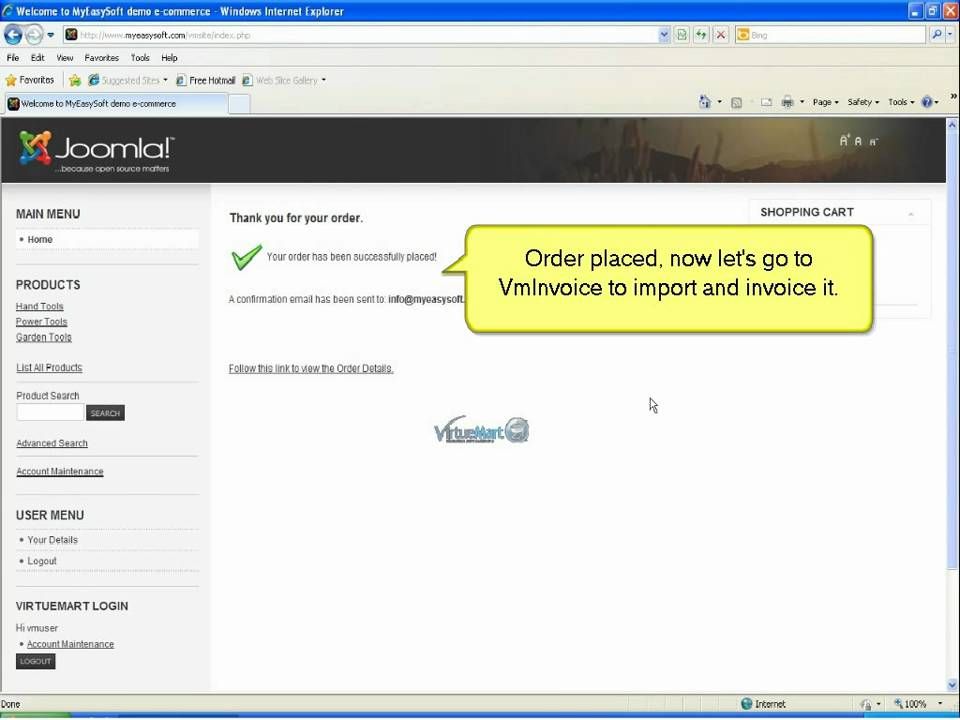Image resolution: width=960 pixels, height=720 pixels.
Task: Click the blue Help question mark icon
Action: (x=927, y=102)
